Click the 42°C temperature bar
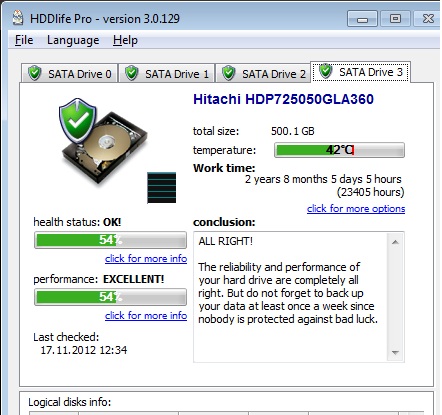This screenshot has height=415, width=442. pyautogui.click(x=339, y=150)
